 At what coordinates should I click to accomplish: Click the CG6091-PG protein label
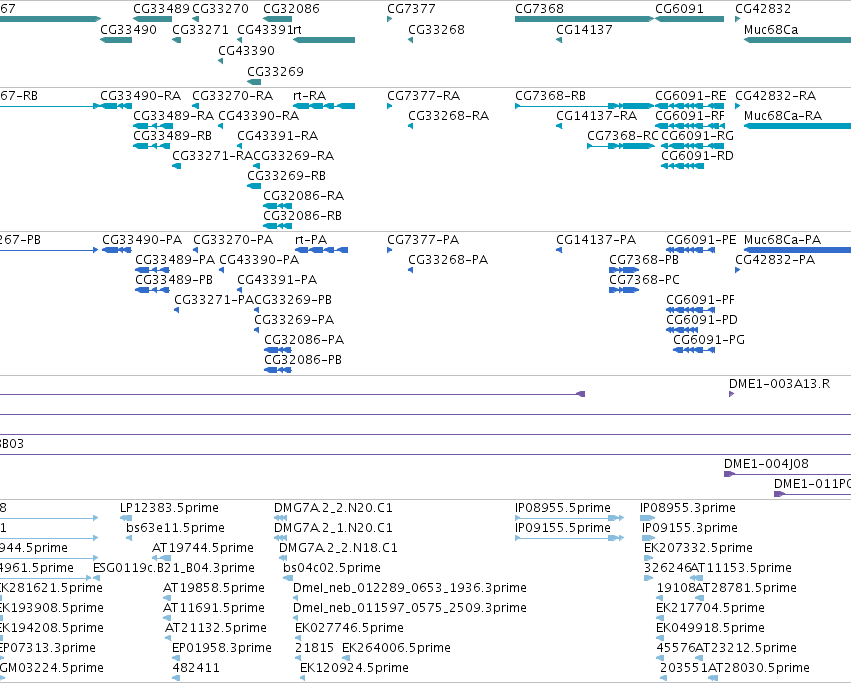tap(709, 340)
